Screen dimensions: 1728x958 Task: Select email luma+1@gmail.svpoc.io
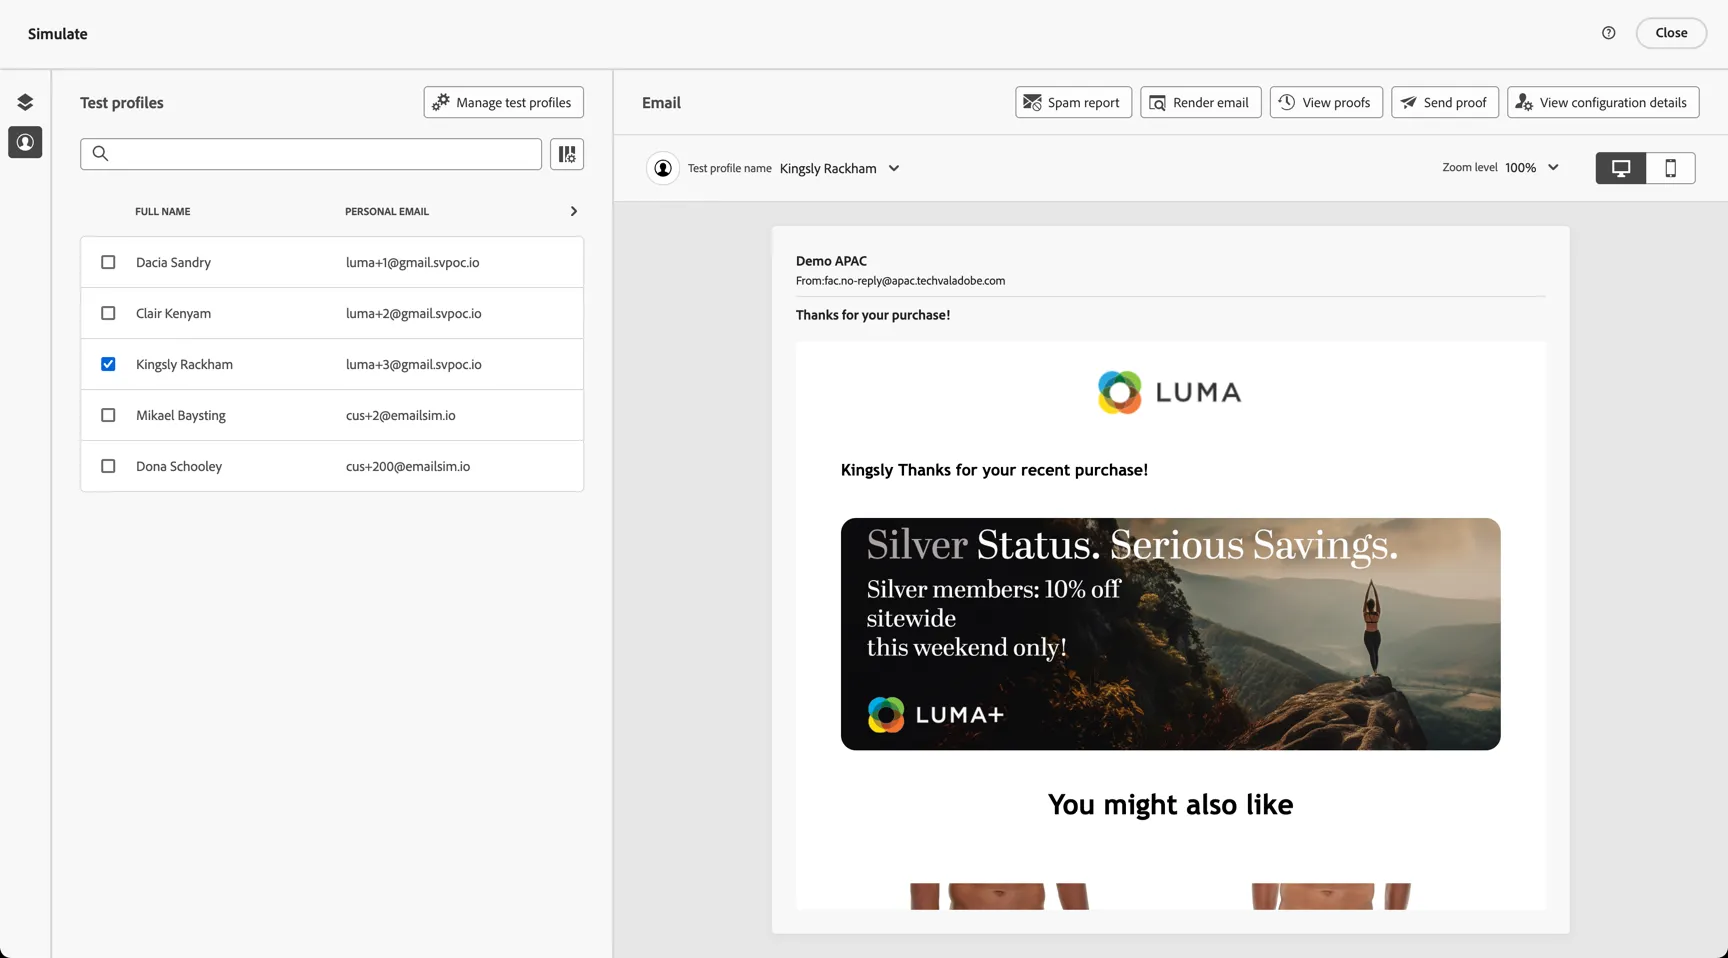click(413, 263)
